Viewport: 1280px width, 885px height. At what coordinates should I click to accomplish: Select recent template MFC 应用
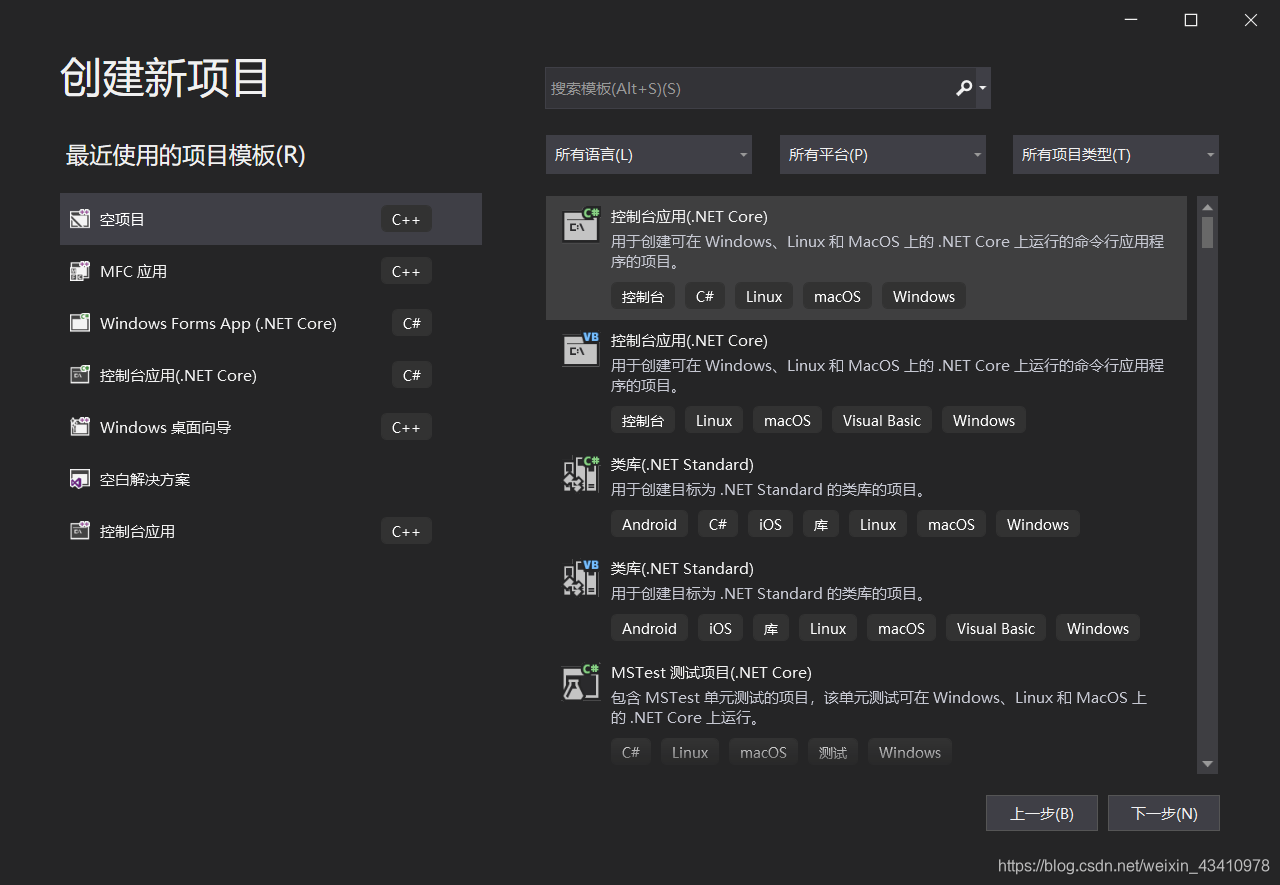tap(271, 271)
